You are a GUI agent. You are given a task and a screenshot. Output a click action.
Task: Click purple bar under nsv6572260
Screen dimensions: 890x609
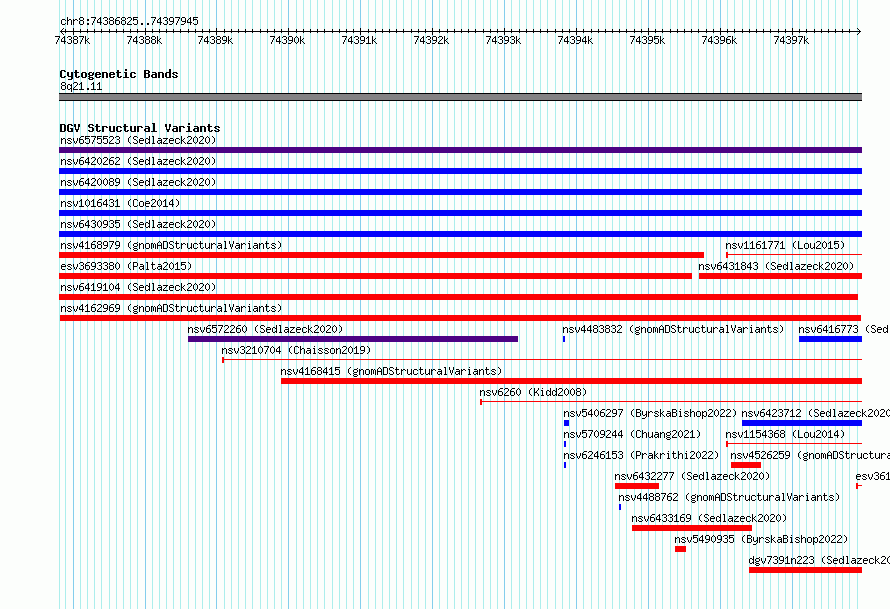353,339
